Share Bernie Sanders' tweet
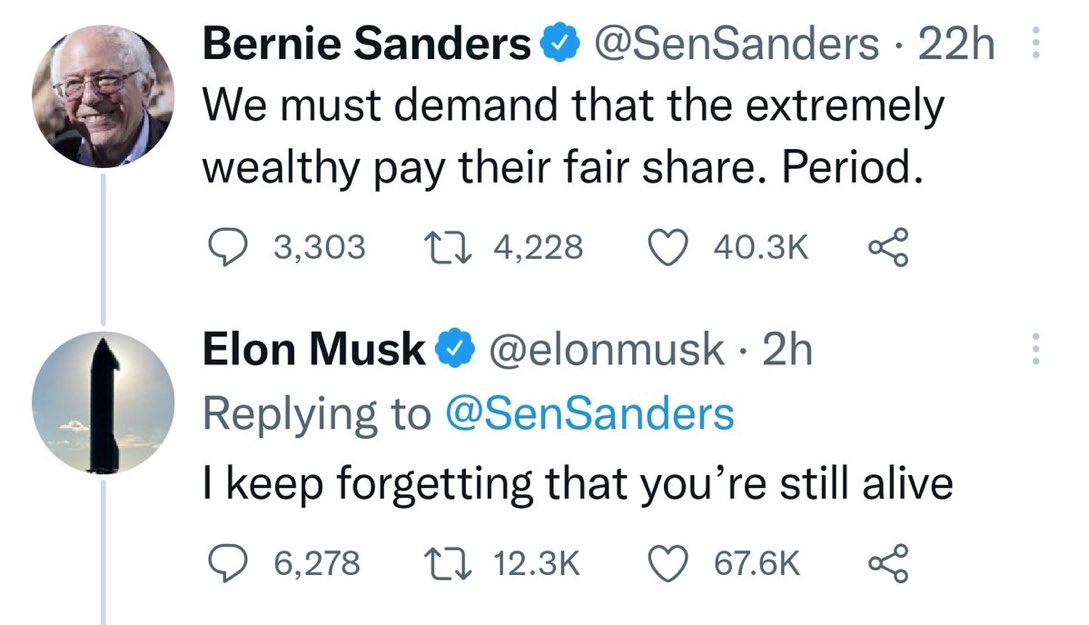 pyautogui.click(x=888, y=247)
